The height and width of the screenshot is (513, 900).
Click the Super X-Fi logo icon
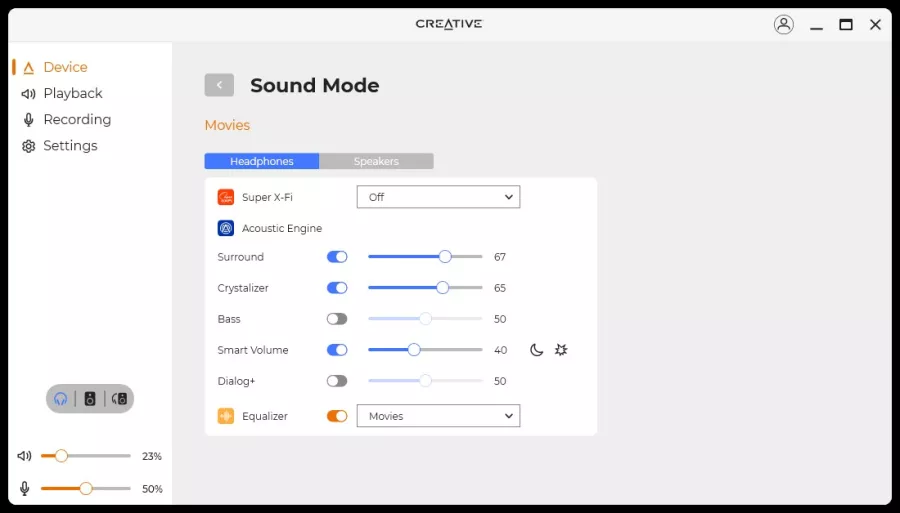click(226, 197)
